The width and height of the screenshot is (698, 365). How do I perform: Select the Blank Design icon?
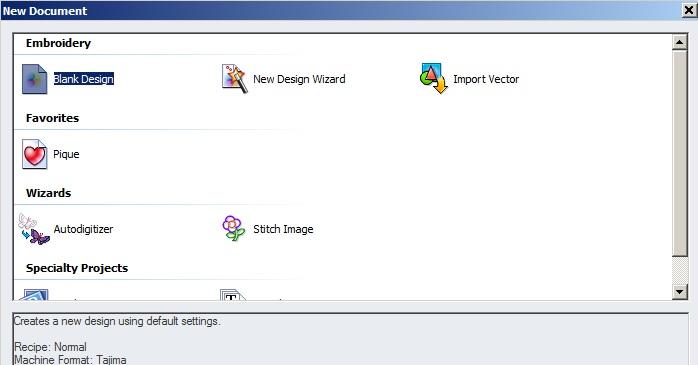click(x=35, y=79)
